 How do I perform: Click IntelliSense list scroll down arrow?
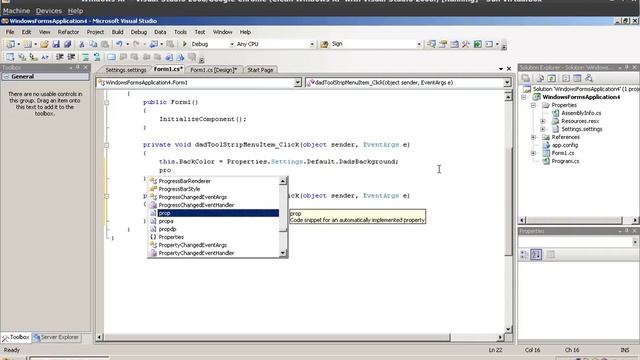(283, 253)
